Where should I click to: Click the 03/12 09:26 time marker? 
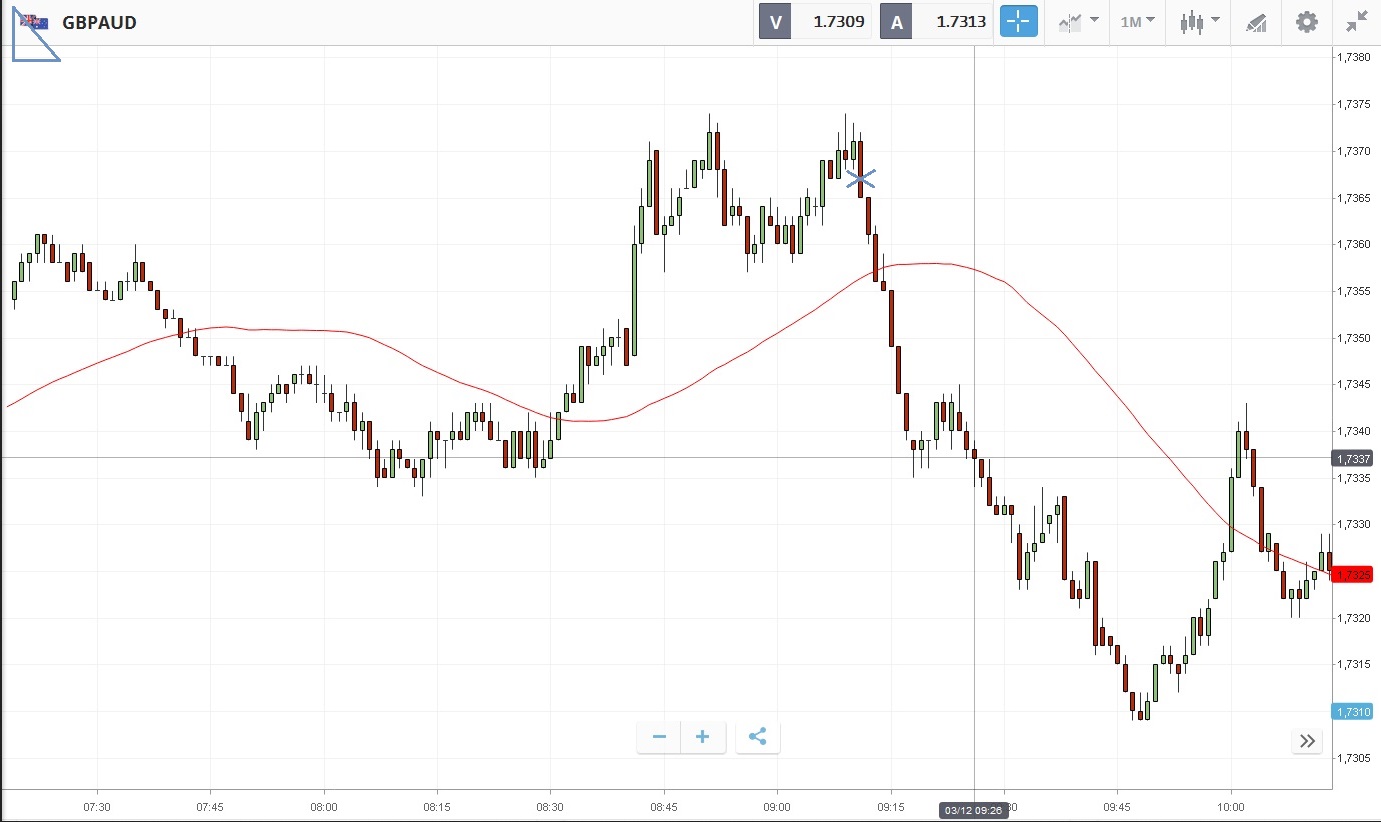[974, 810]
